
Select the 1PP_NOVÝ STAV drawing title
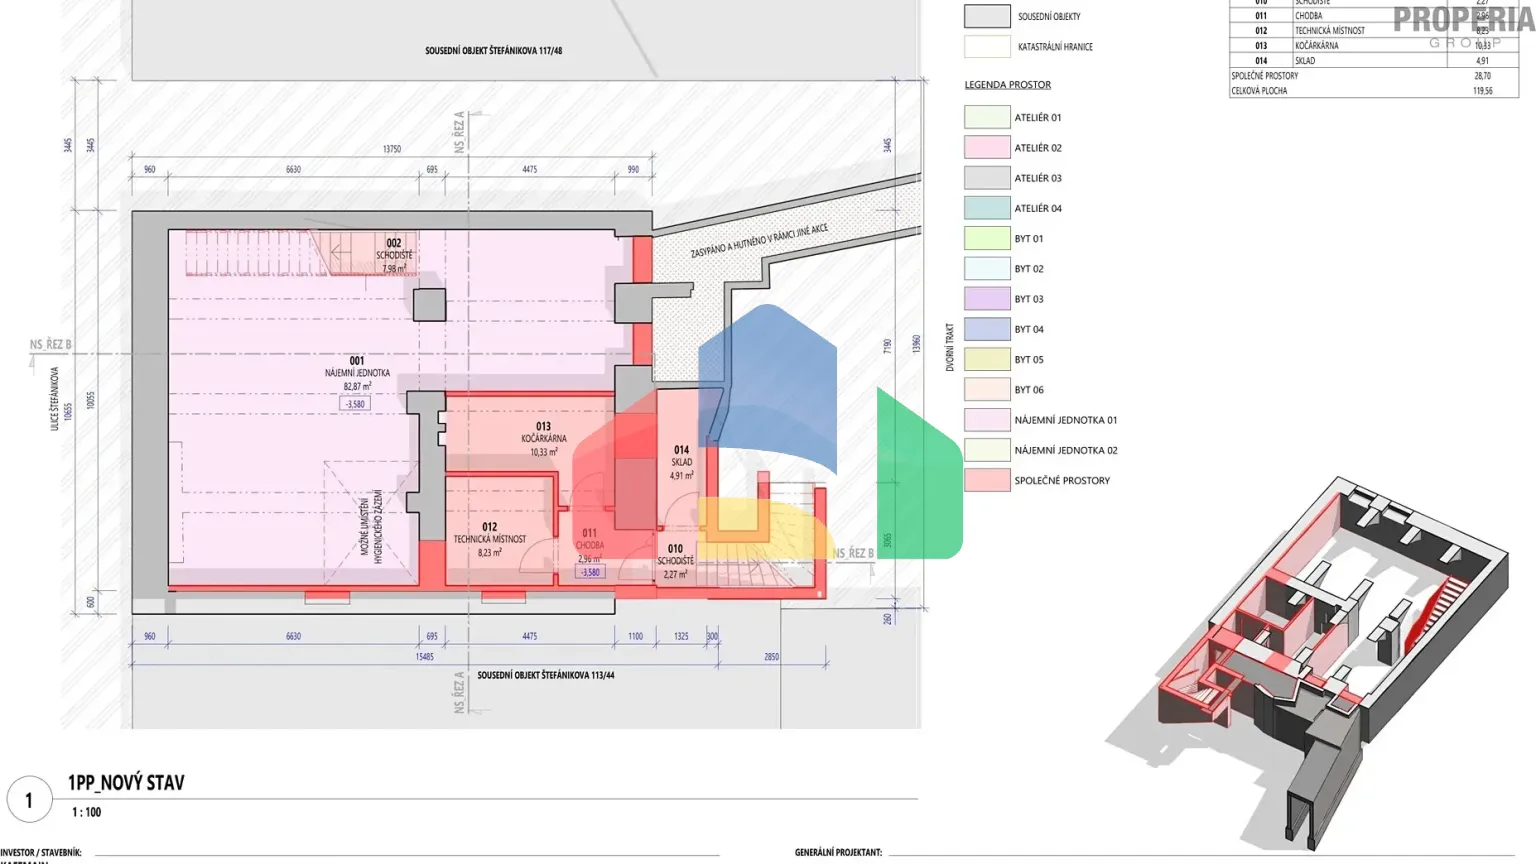126,781
